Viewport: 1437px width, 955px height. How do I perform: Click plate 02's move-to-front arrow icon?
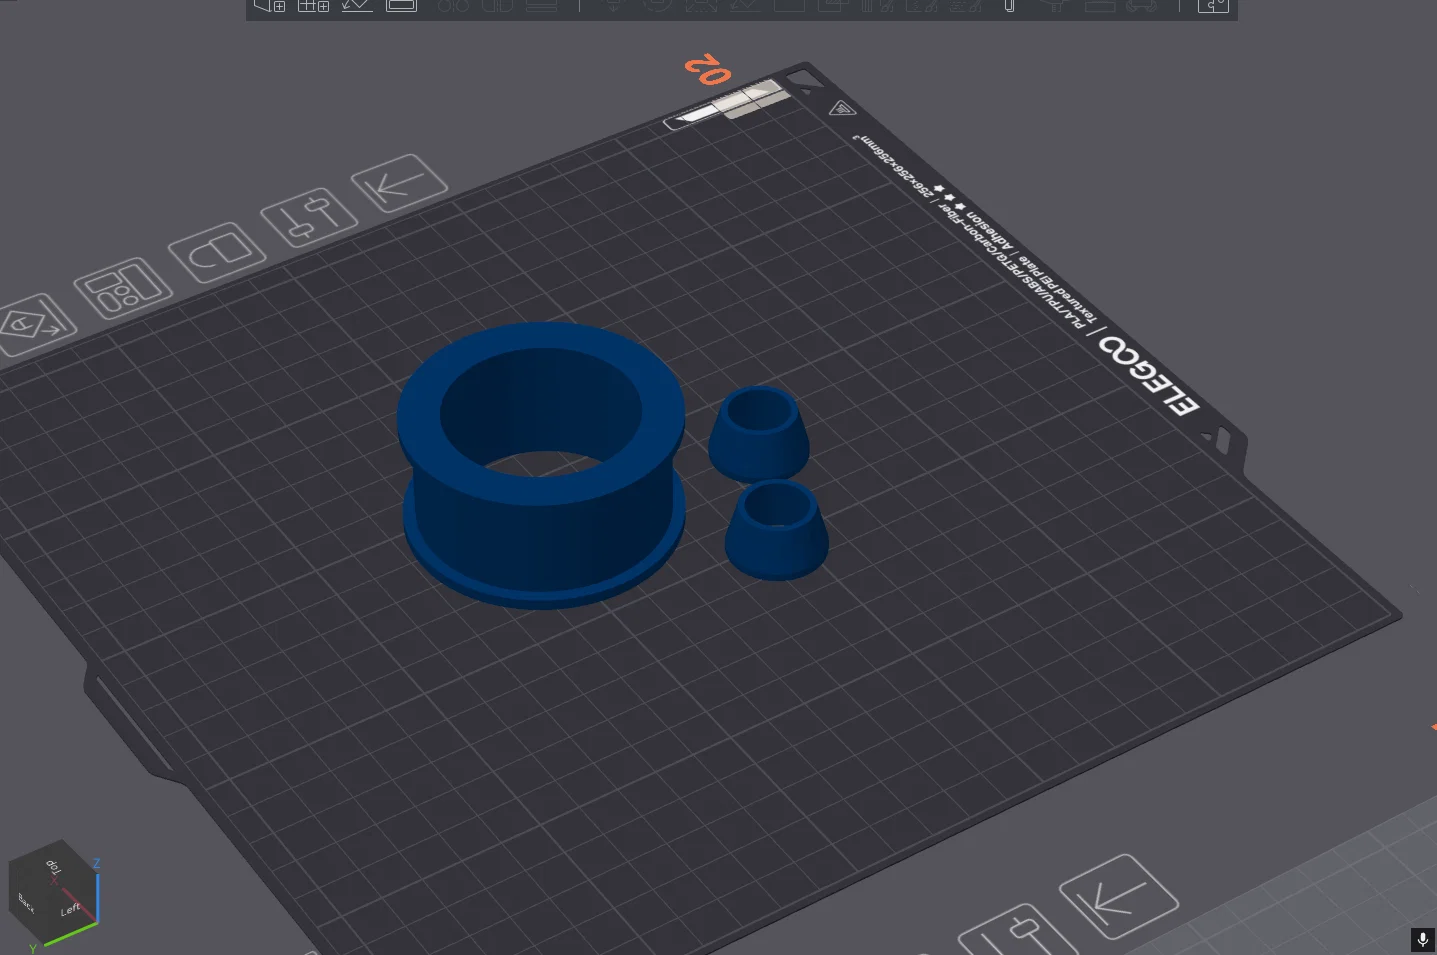pos(399,182)
